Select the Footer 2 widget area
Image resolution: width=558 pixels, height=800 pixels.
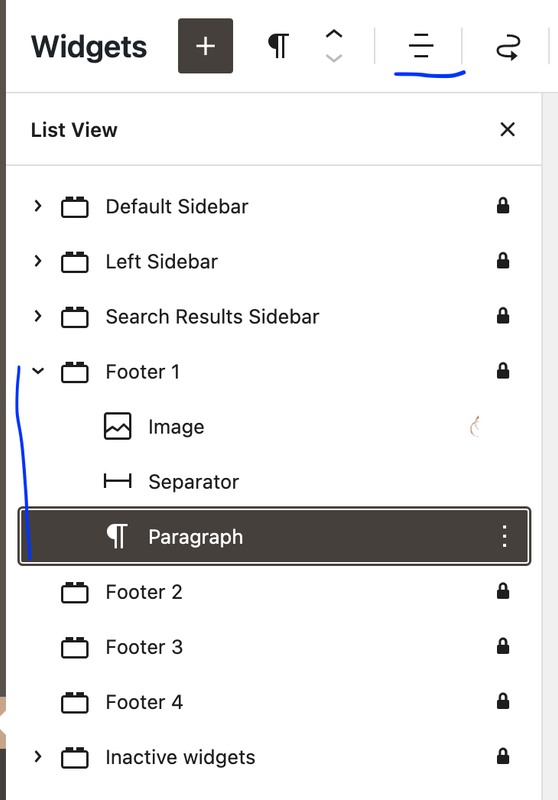(x=274, y=592)
